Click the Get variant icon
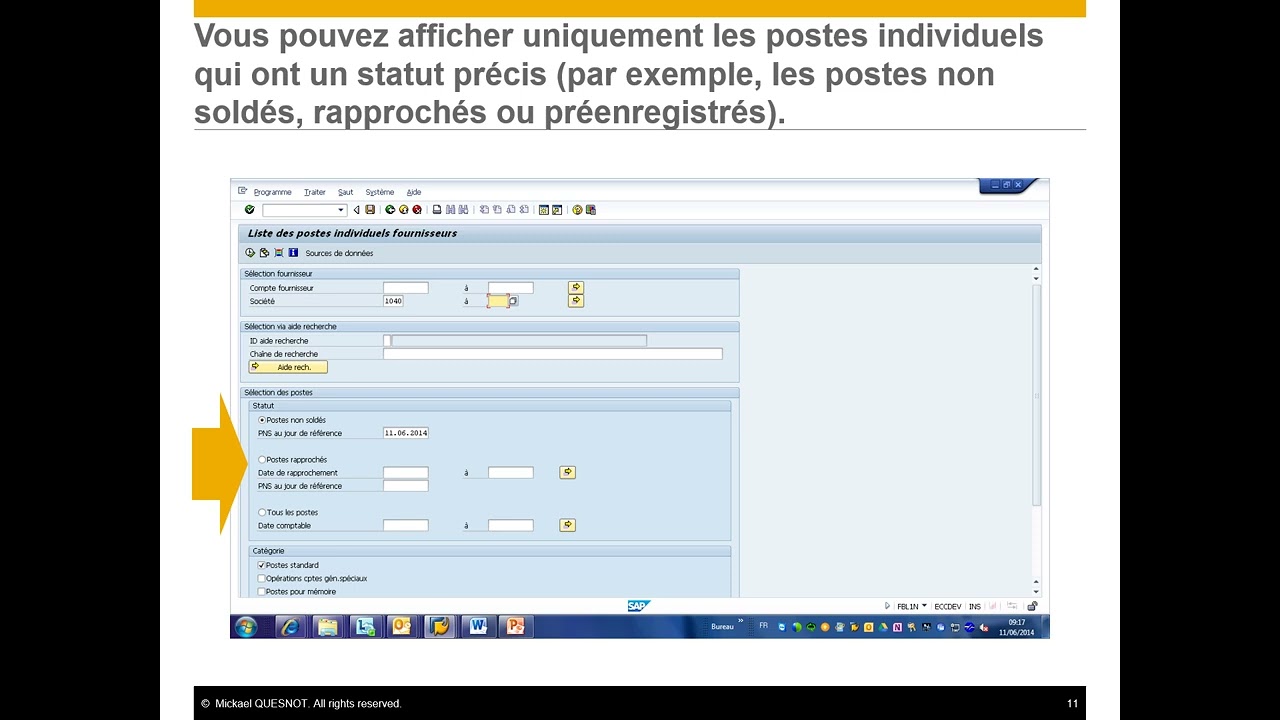1280x720 pixels. coord(264,253)
